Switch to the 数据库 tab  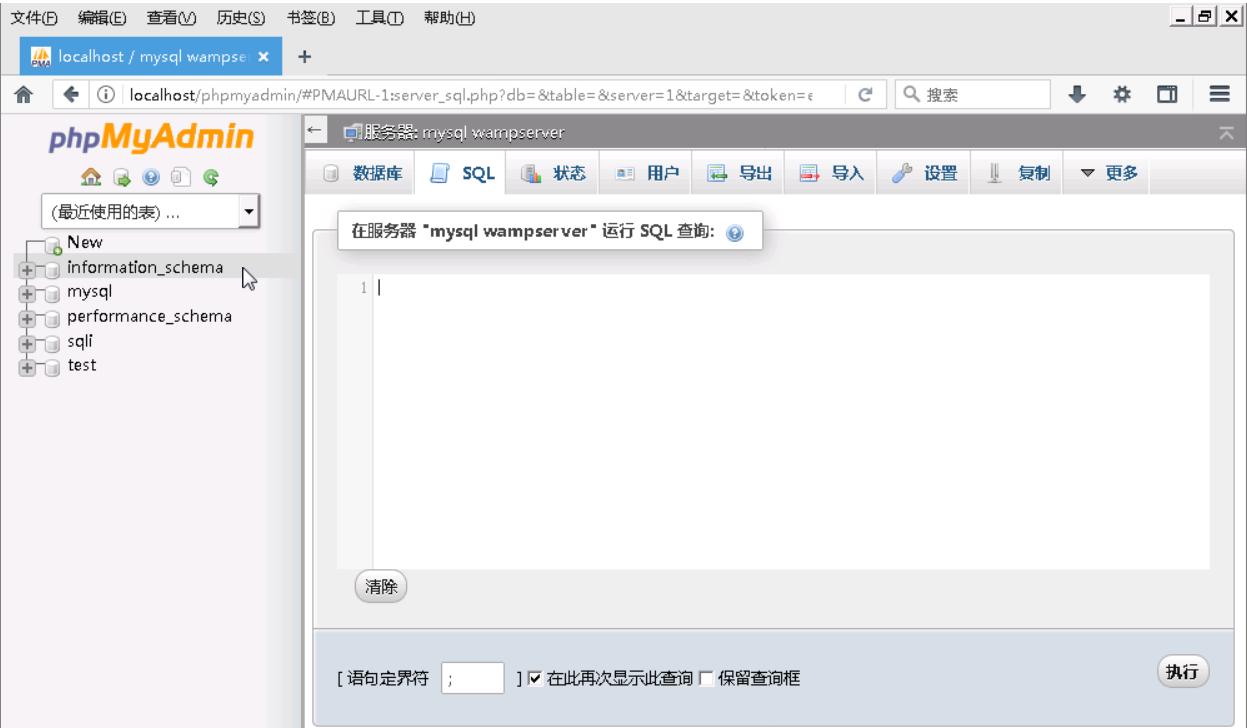[362, 173]
